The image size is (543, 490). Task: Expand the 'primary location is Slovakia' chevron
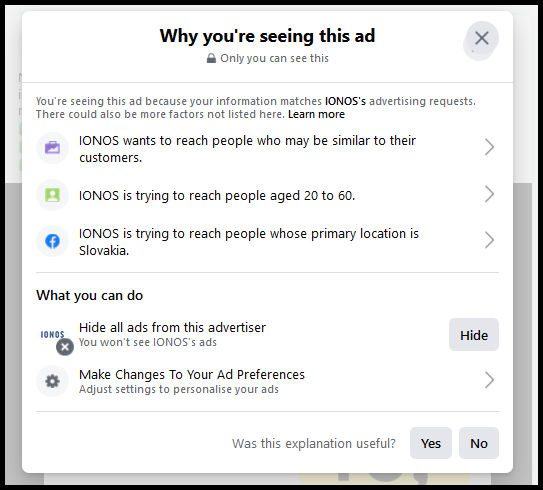tap(489, 240)
